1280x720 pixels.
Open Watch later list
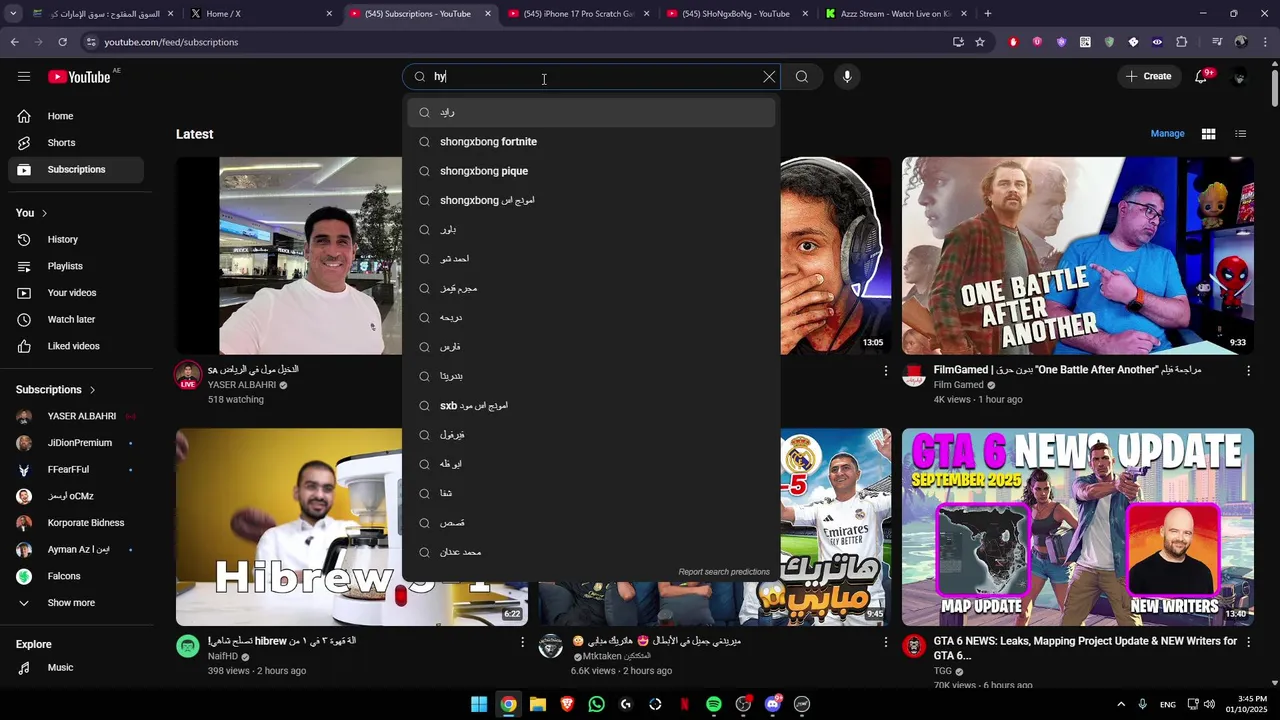tap(76, 320)
